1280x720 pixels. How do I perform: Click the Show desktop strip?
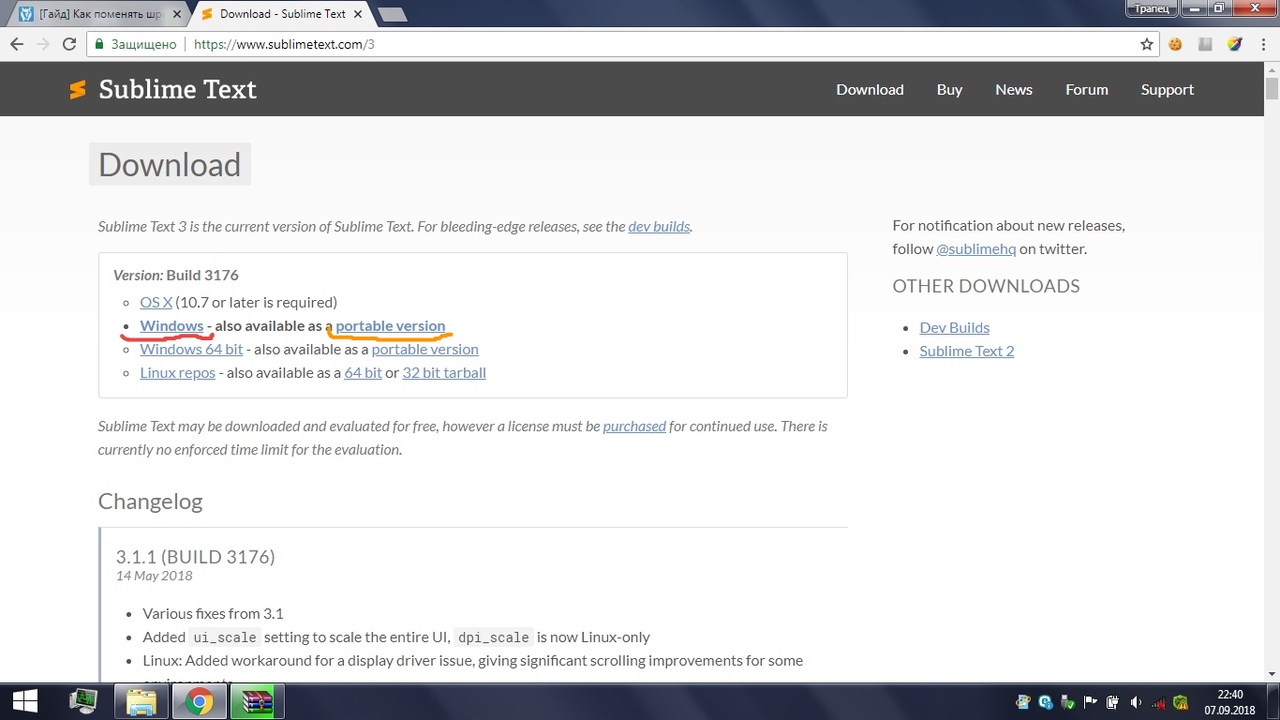point(1274,702)
